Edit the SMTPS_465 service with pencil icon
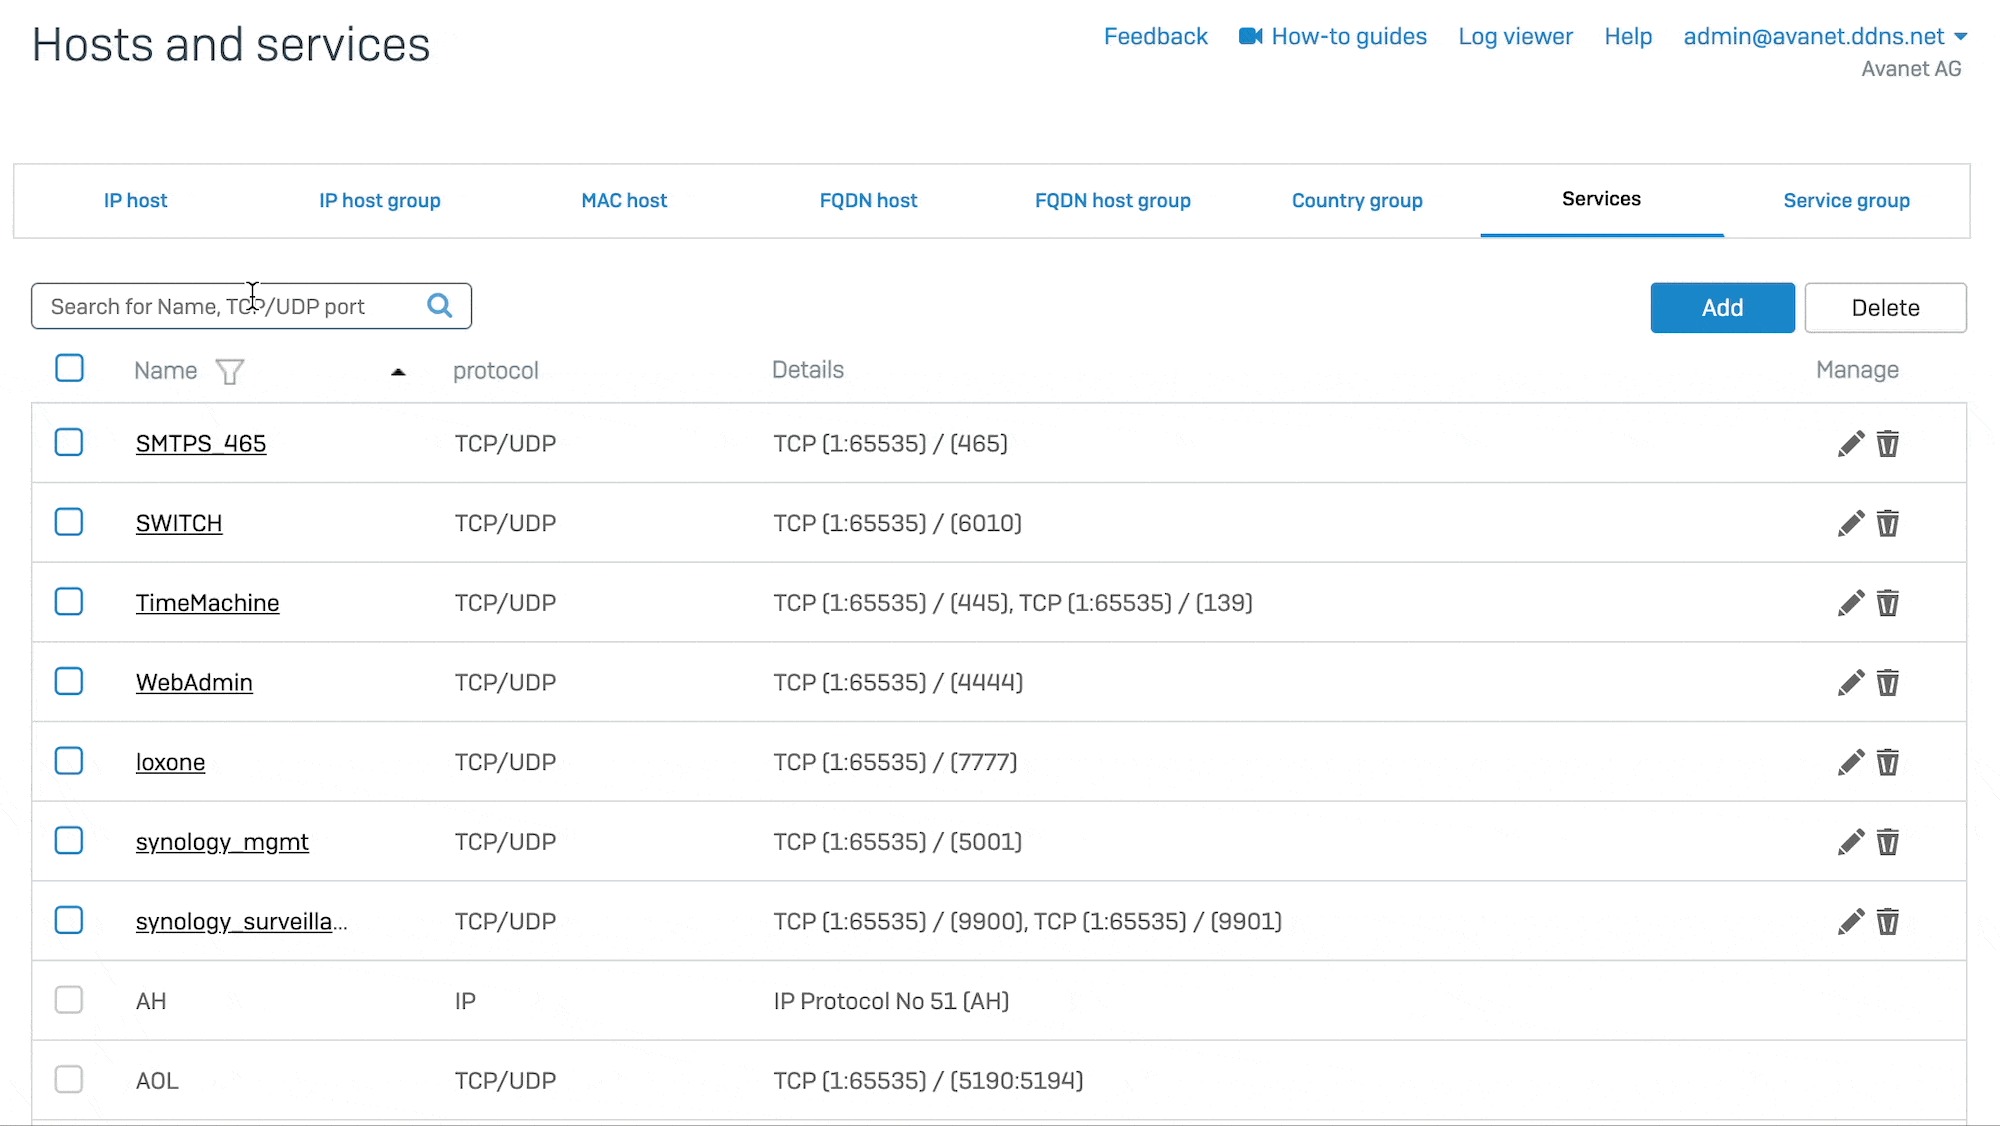Screen dimensions: 2000x1126 click(x=1851, y=443)
